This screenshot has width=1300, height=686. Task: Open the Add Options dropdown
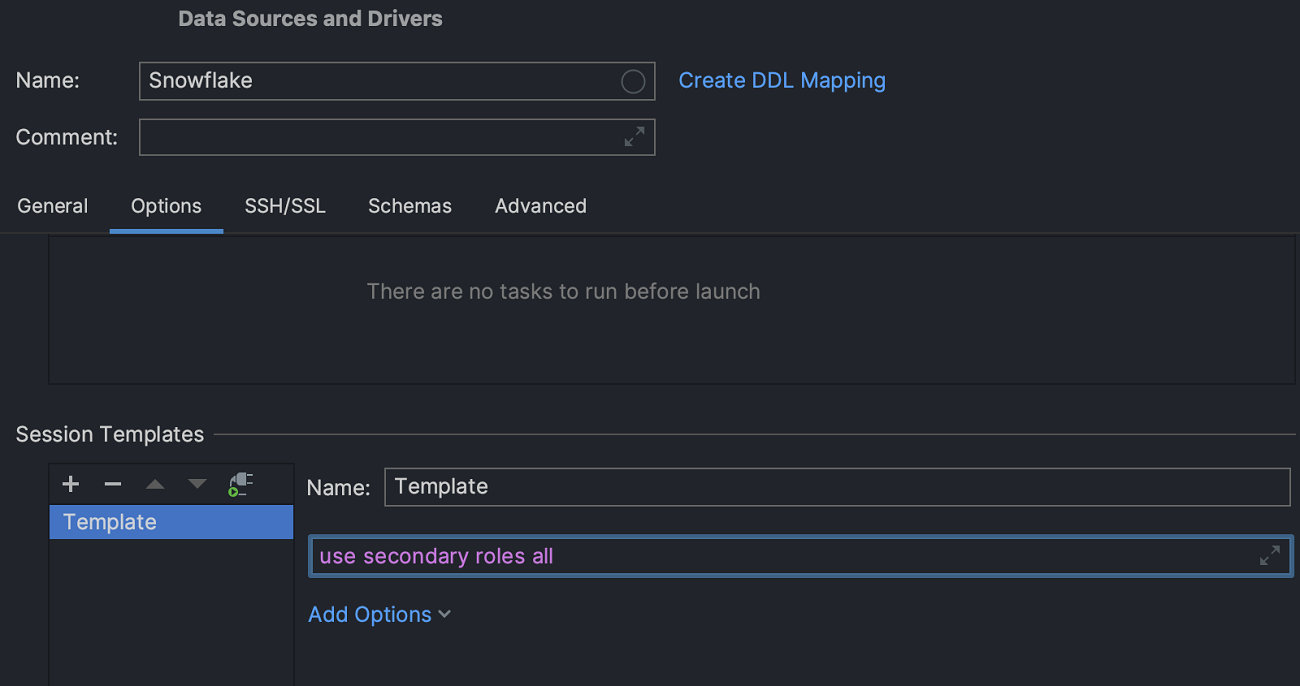pyautogui.click(x=379, y=615)
